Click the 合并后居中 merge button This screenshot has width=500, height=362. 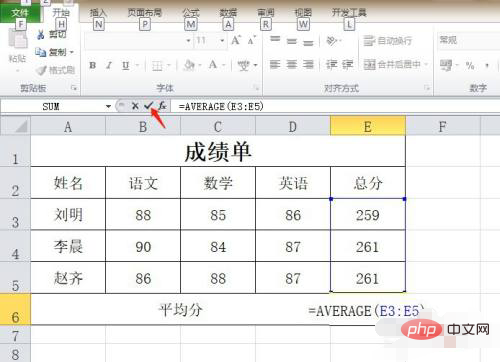coord(395,64)
